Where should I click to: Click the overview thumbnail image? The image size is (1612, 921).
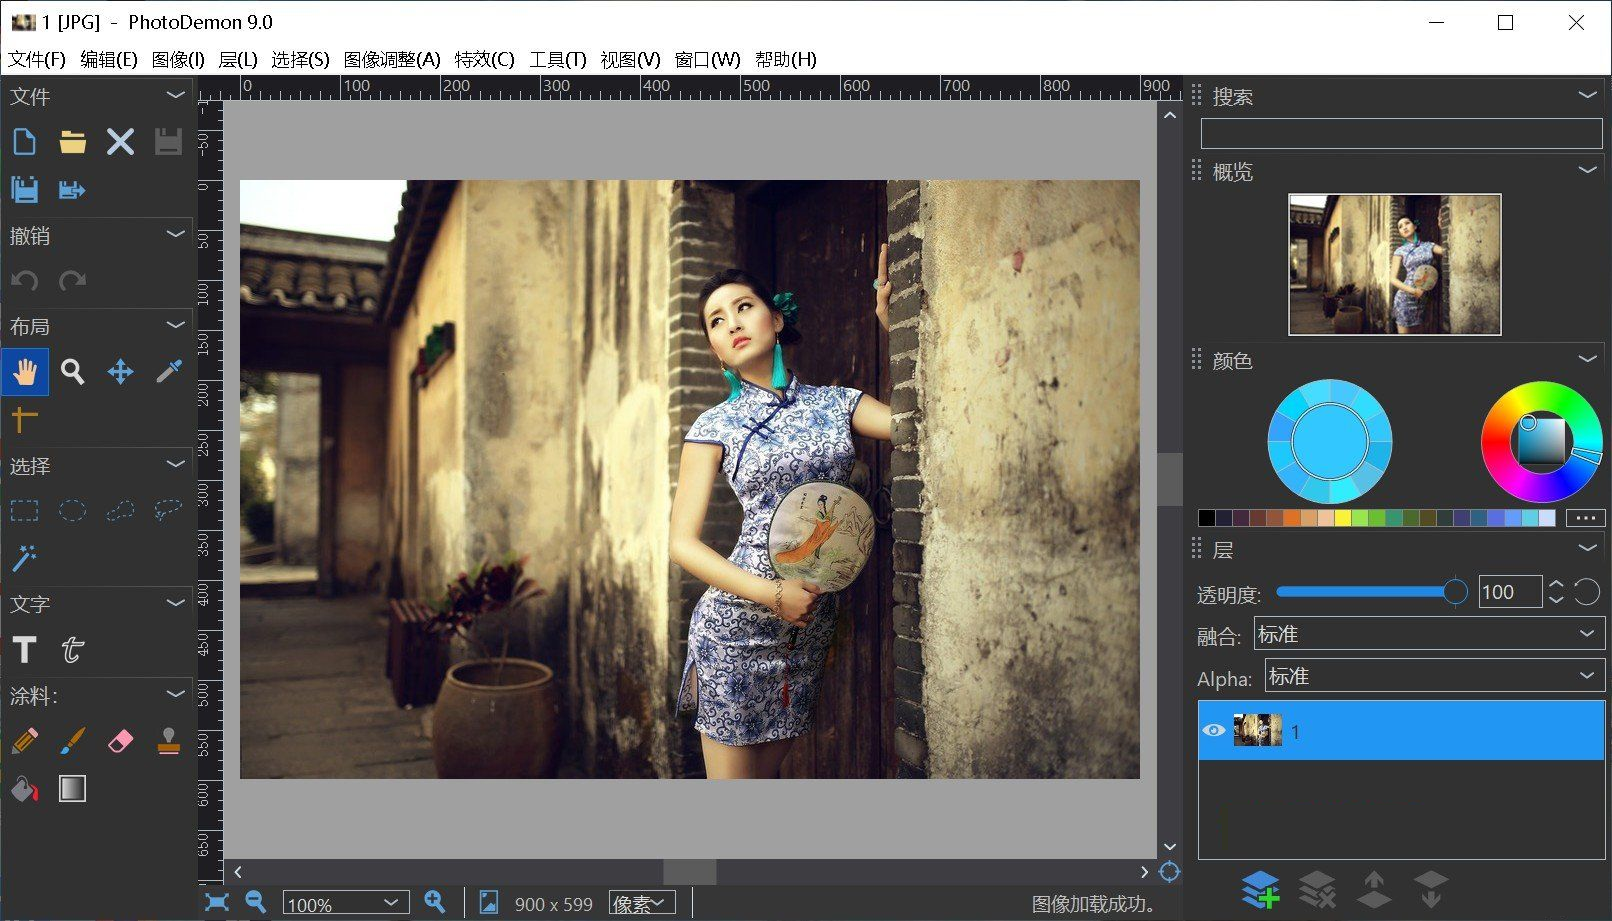(x=1395, y=264)
